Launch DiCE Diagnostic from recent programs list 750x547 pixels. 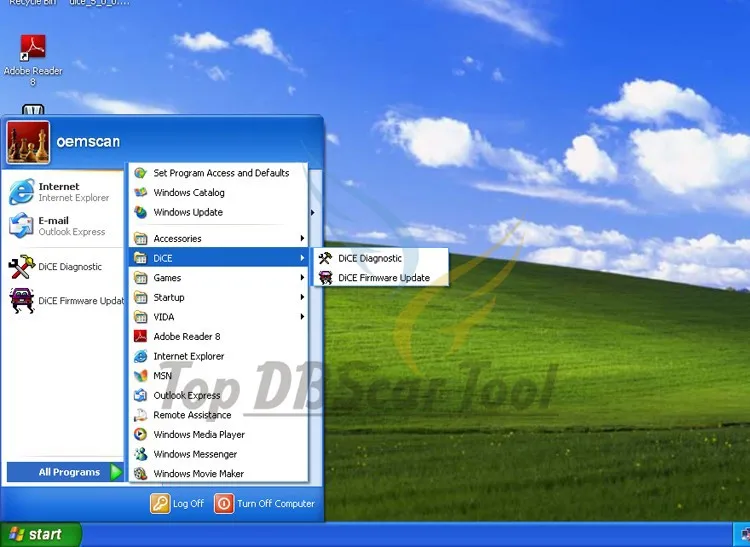click(62, 267)
